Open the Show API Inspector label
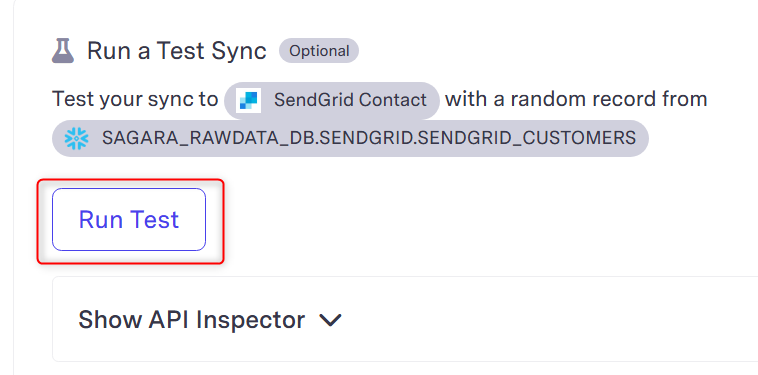The image size is (758, 375). (x=191, y=319)
